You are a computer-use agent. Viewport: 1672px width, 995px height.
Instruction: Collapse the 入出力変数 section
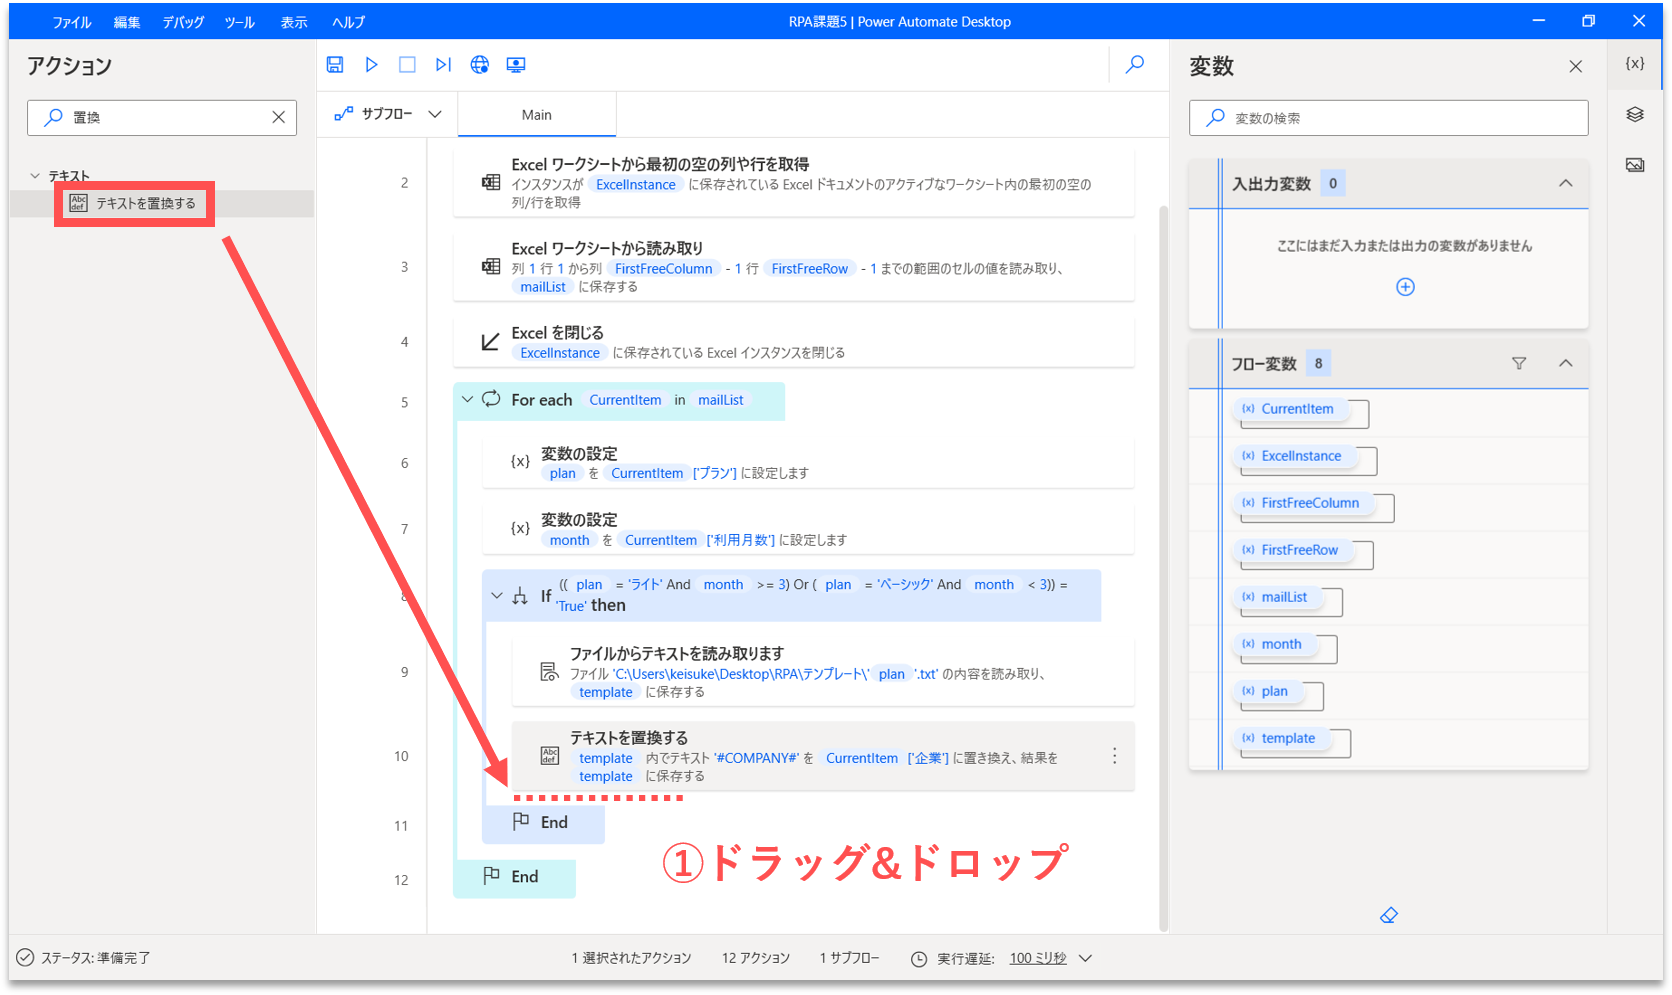click(x=1566, y=183)
